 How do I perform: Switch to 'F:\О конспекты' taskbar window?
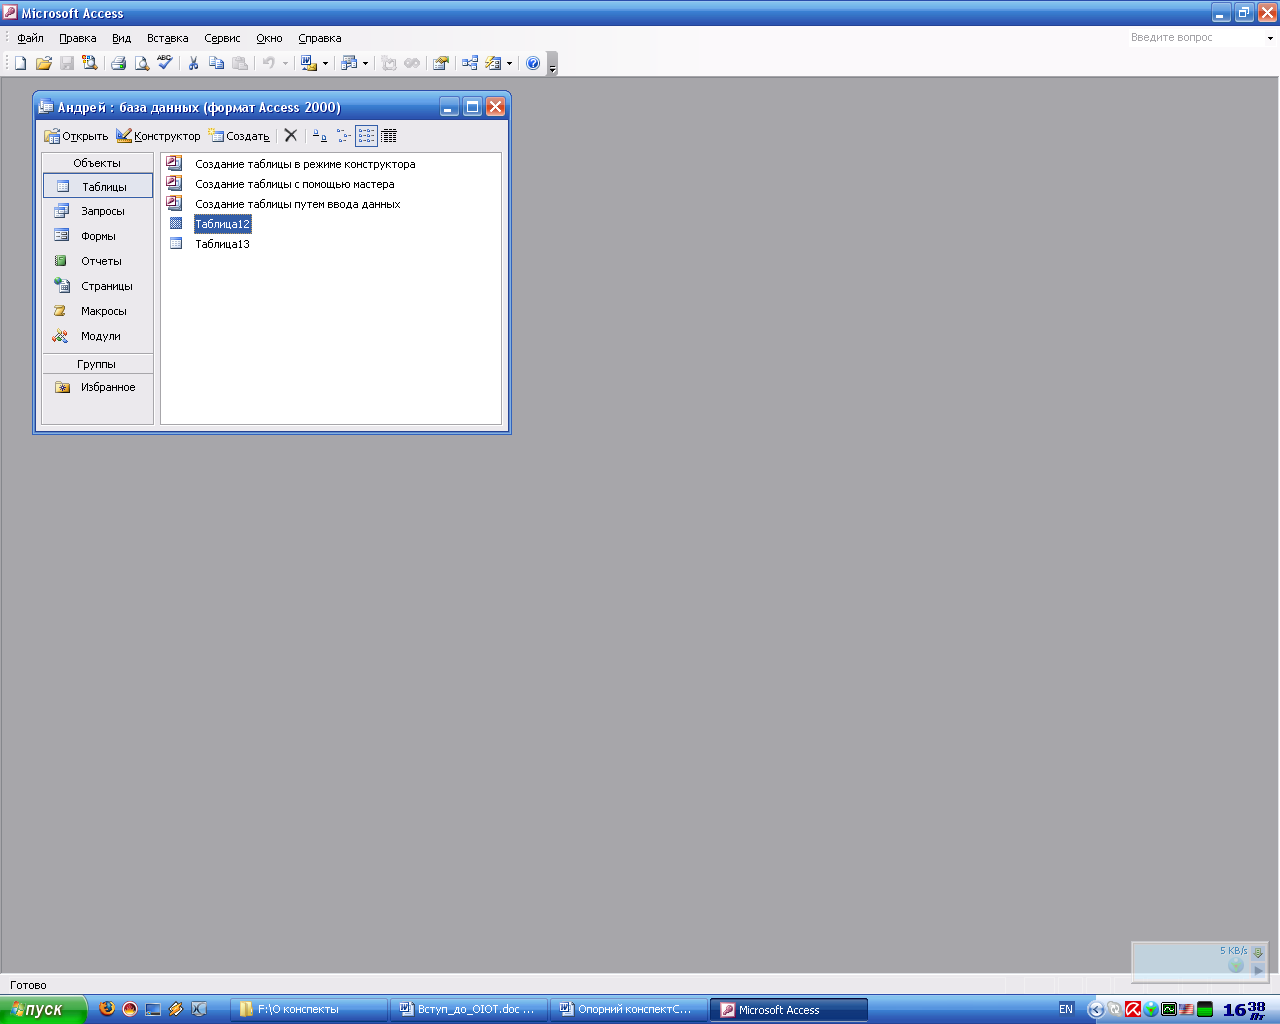click(309, 1010)
